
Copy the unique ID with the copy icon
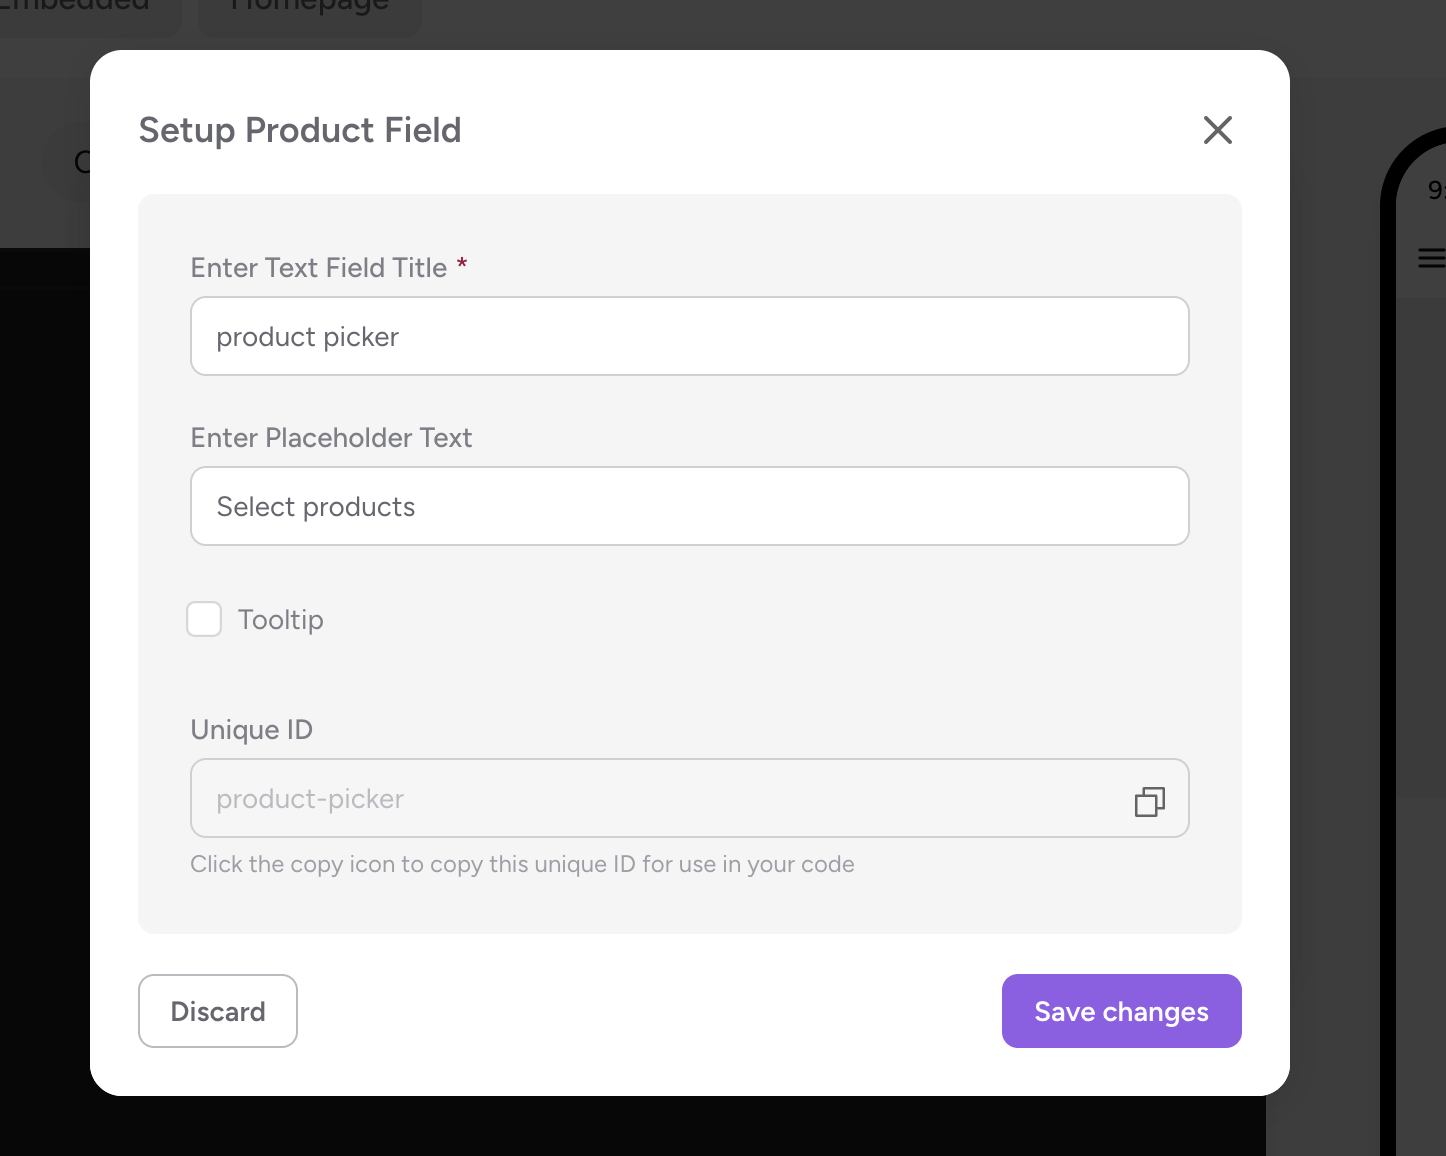(x=1150, y=801)
